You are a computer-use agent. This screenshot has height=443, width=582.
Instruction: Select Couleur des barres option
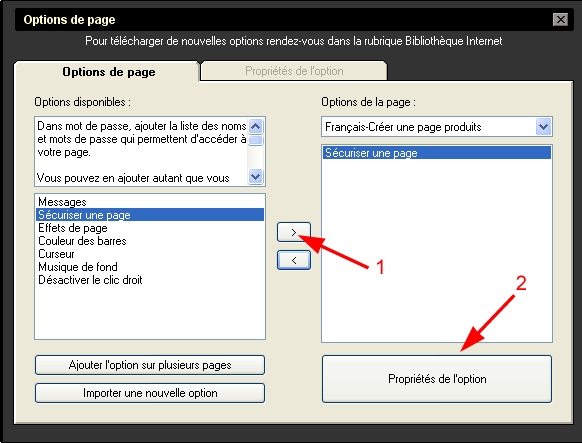pyautogui.click(x=82, y=241)
